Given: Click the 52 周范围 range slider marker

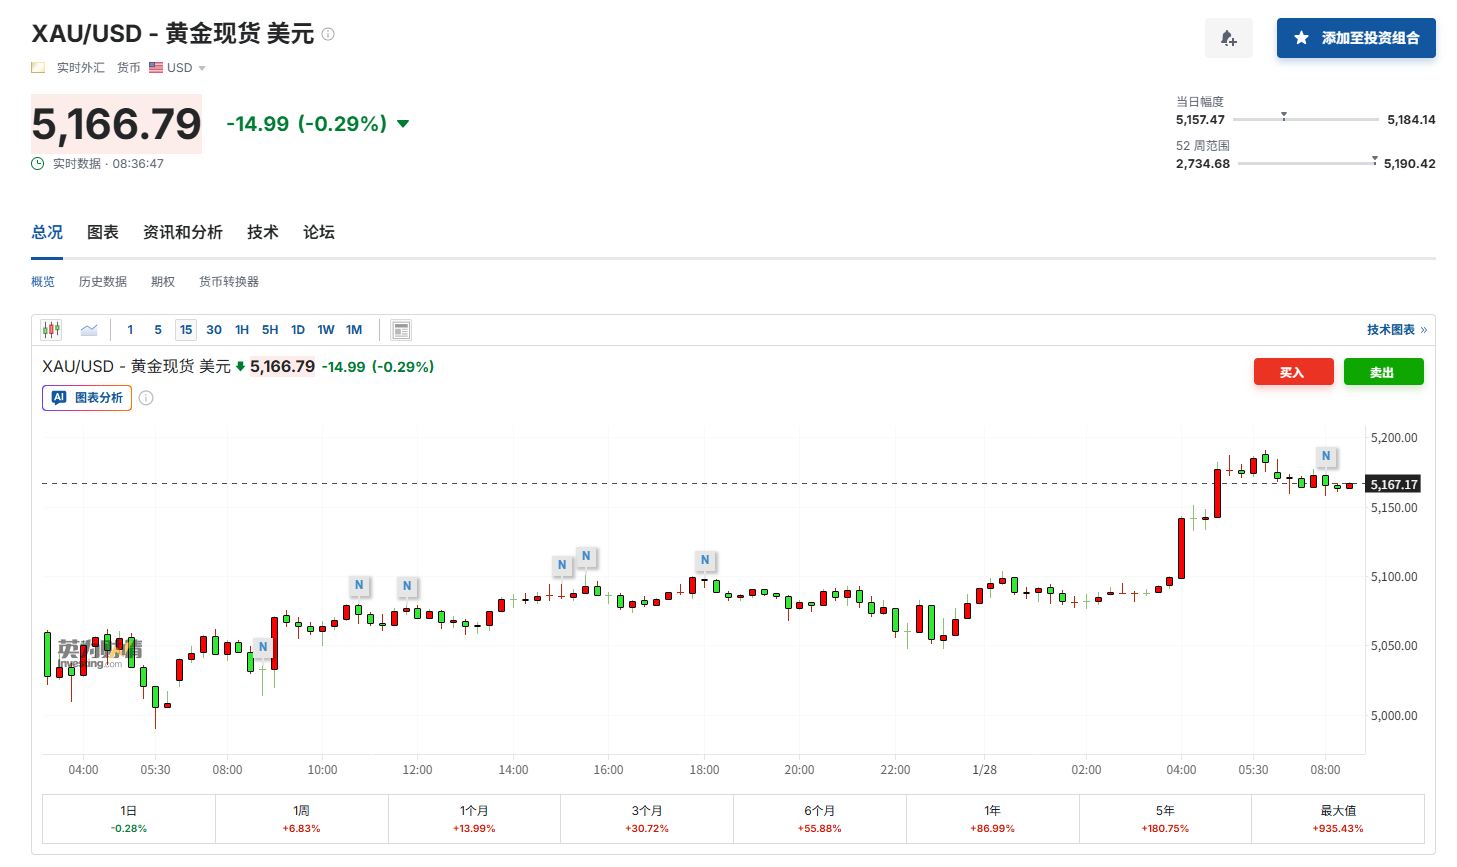Looking at the screenshot, I should tap(1374, 160).
